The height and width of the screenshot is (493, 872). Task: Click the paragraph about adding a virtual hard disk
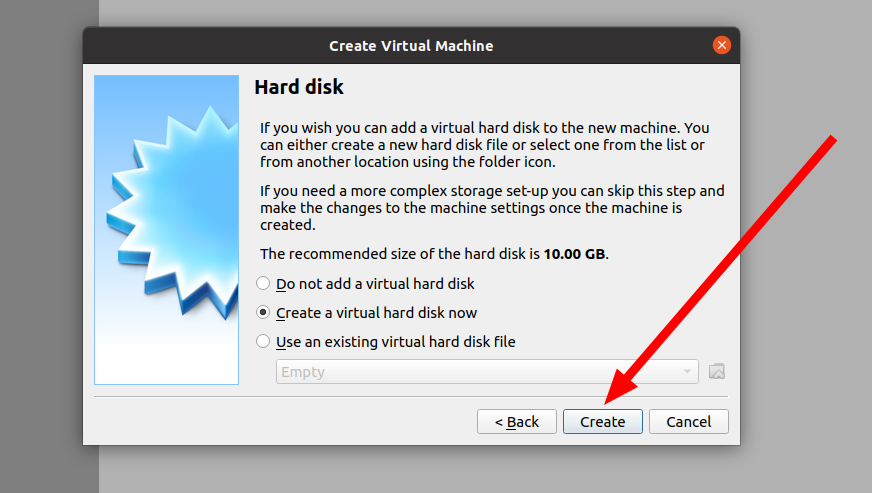(484, 145)
